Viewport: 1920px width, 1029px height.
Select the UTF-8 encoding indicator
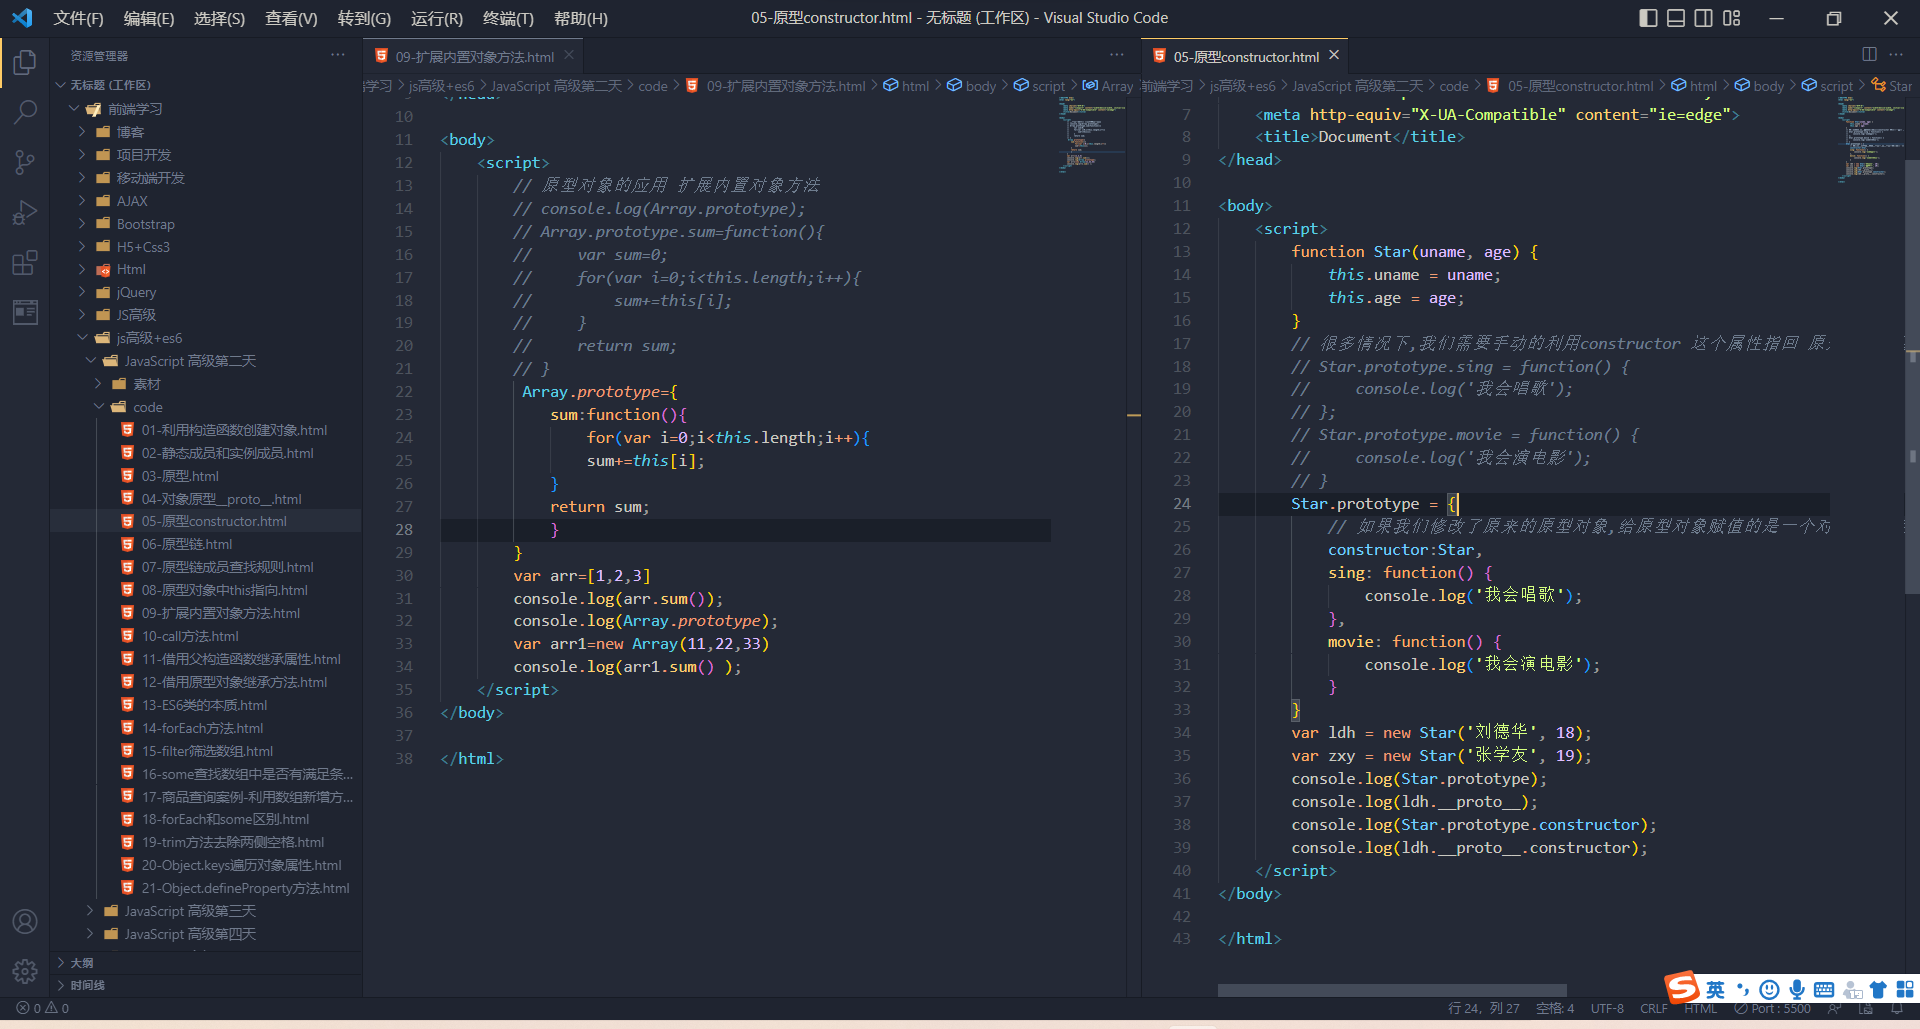tap(1607, 1008)
